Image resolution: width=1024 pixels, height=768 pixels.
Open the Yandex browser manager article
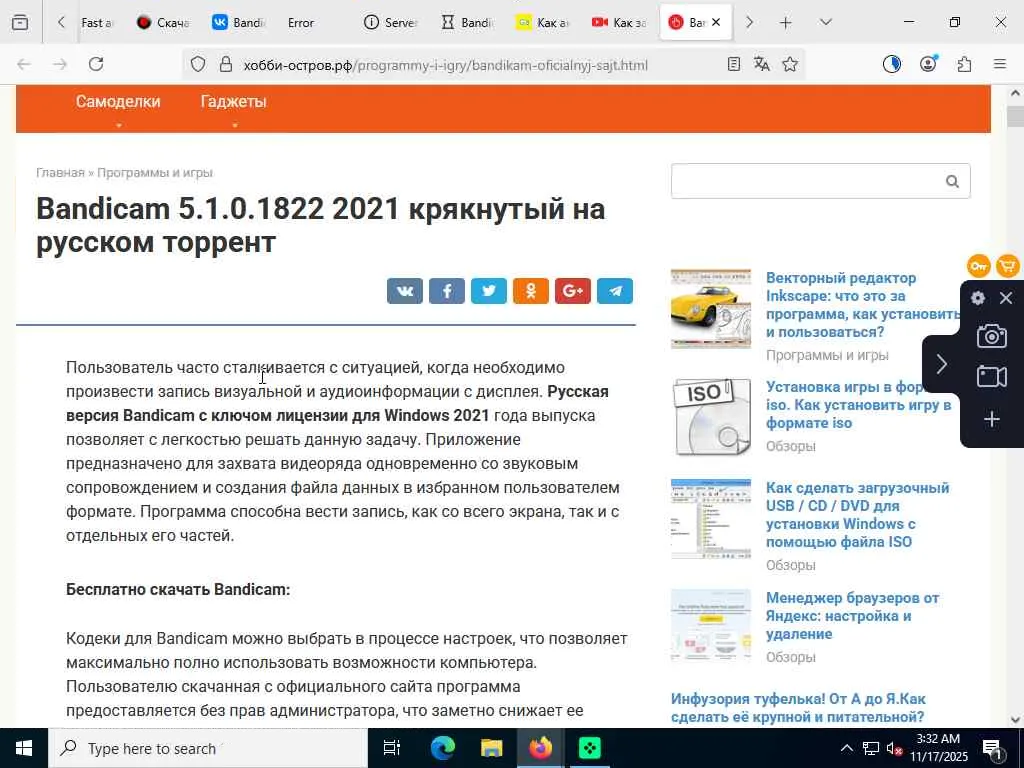852,616
